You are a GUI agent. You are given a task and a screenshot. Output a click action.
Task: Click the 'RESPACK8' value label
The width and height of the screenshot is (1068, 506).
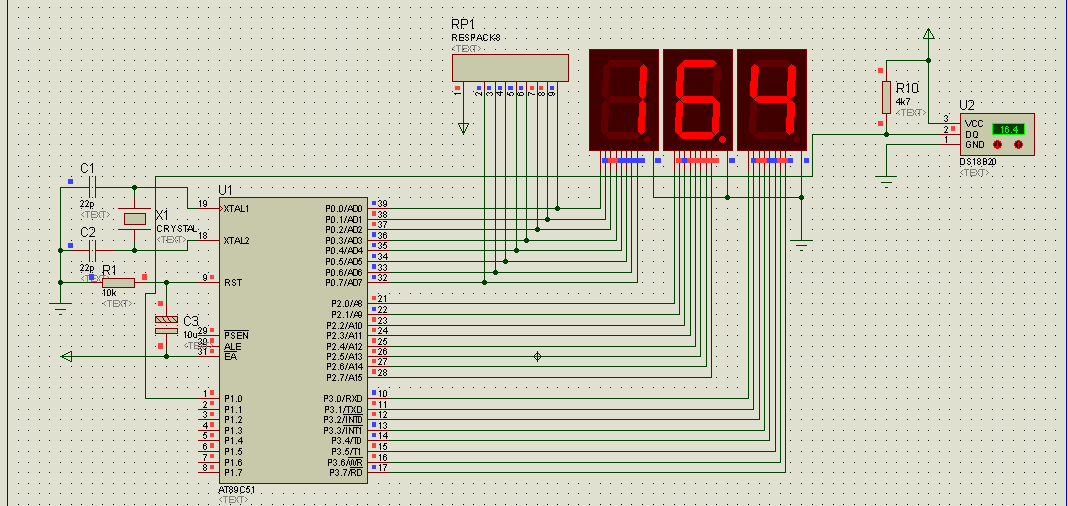click(x=475, y=38)
